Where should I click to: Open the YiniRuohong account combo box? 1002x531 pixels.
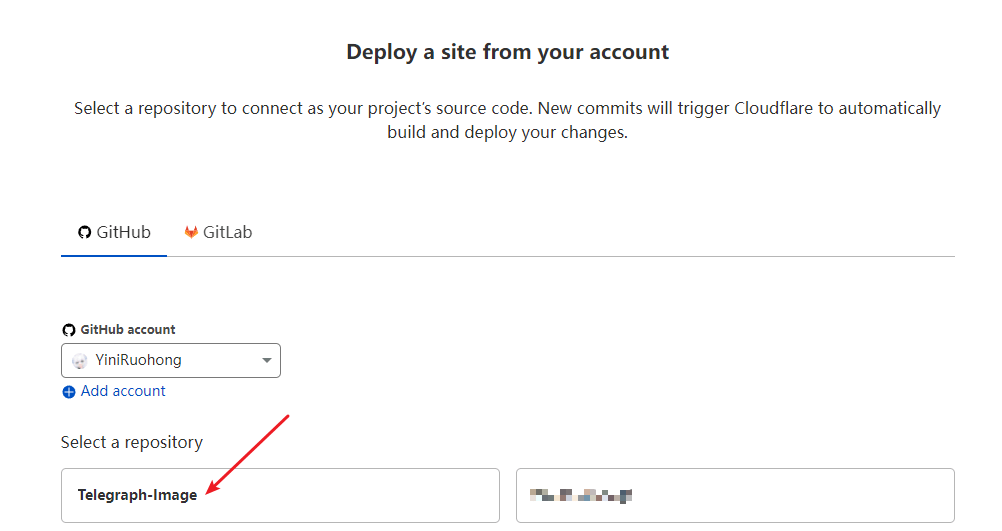pyautogui.click(x=170, y=361)
